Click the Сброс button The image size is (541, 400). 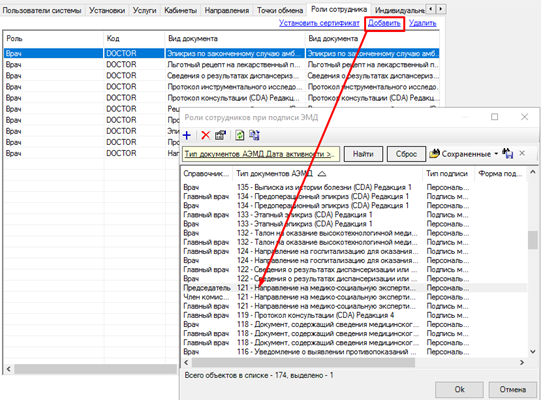[406, 154]
